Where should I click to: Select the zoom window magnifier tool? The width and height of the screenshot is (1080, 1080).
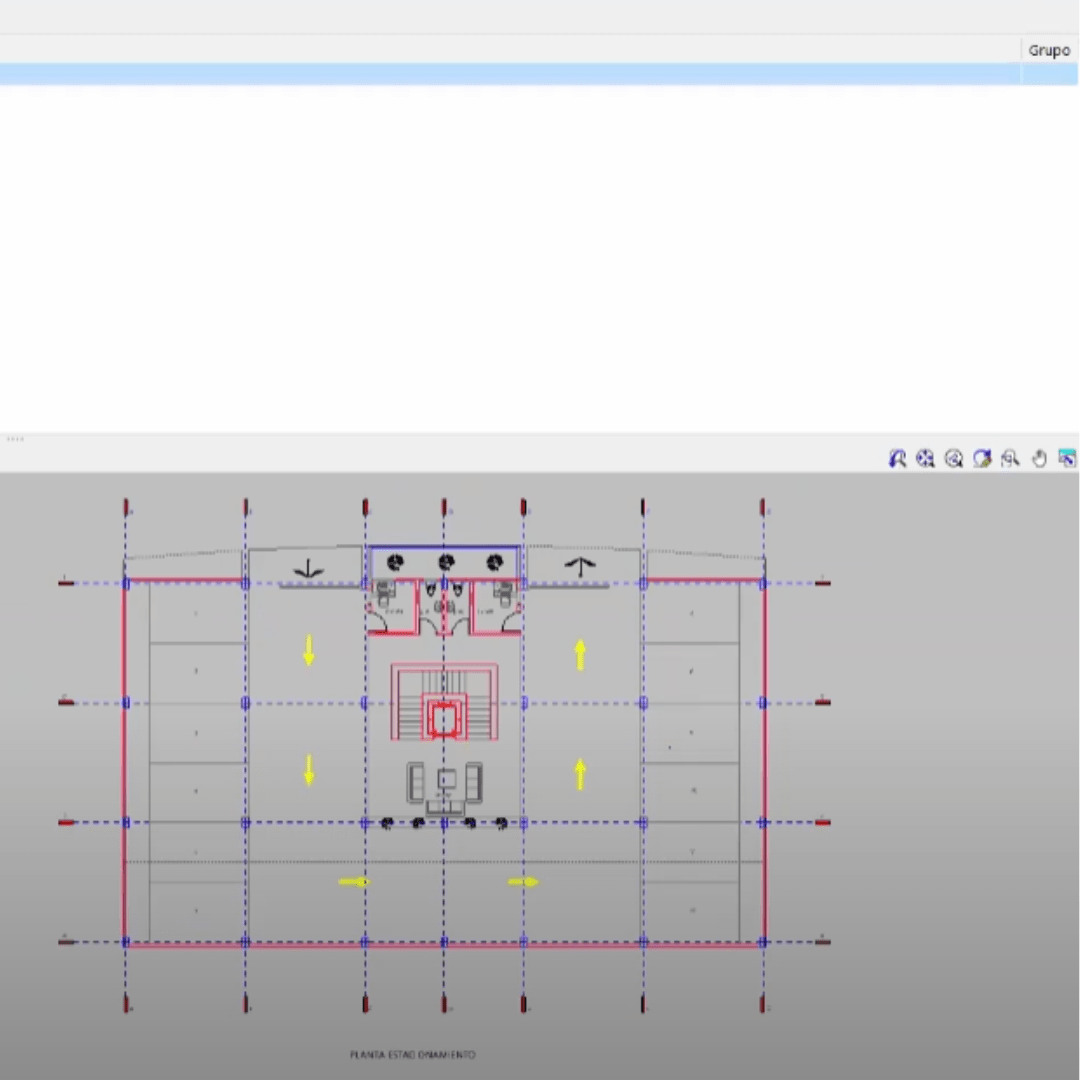pos(1010,458)
